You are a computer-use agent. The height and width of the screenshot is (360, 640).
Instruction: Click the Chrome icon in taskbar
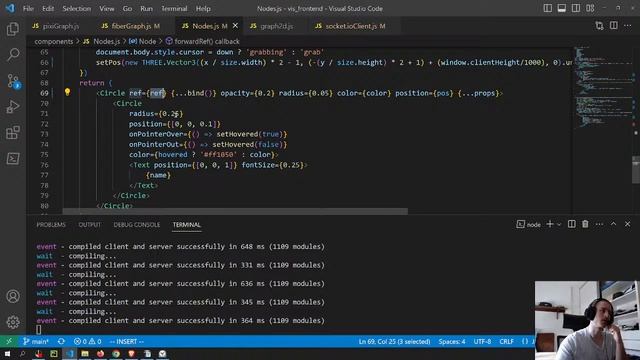[x=116, y=353]
